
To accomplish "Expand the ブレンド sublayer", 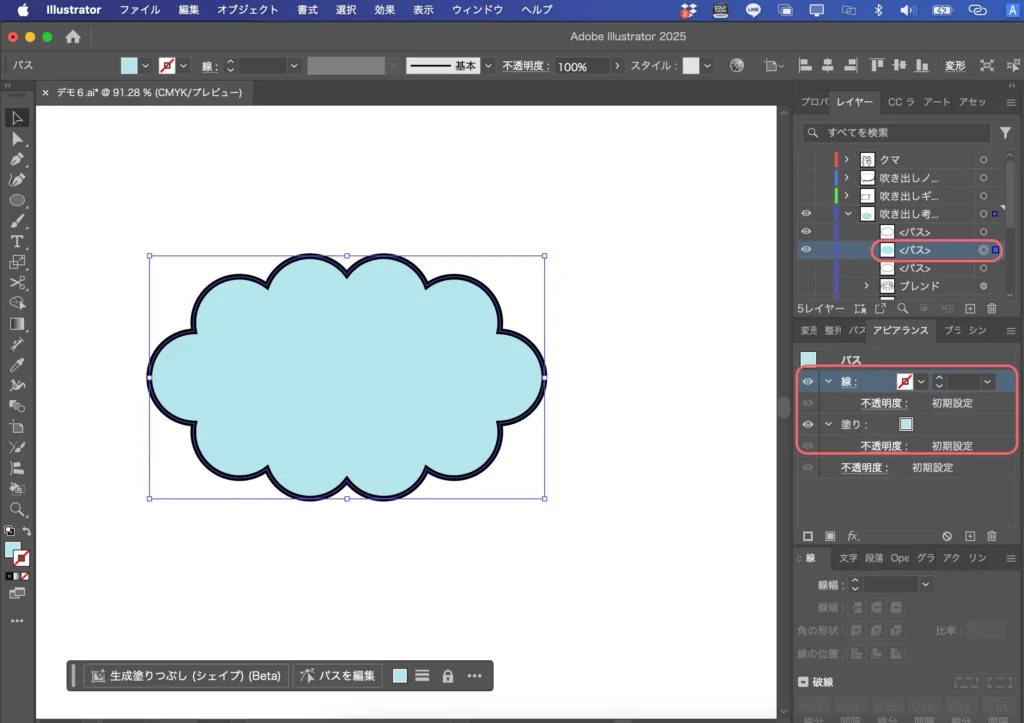I will 867,286.
